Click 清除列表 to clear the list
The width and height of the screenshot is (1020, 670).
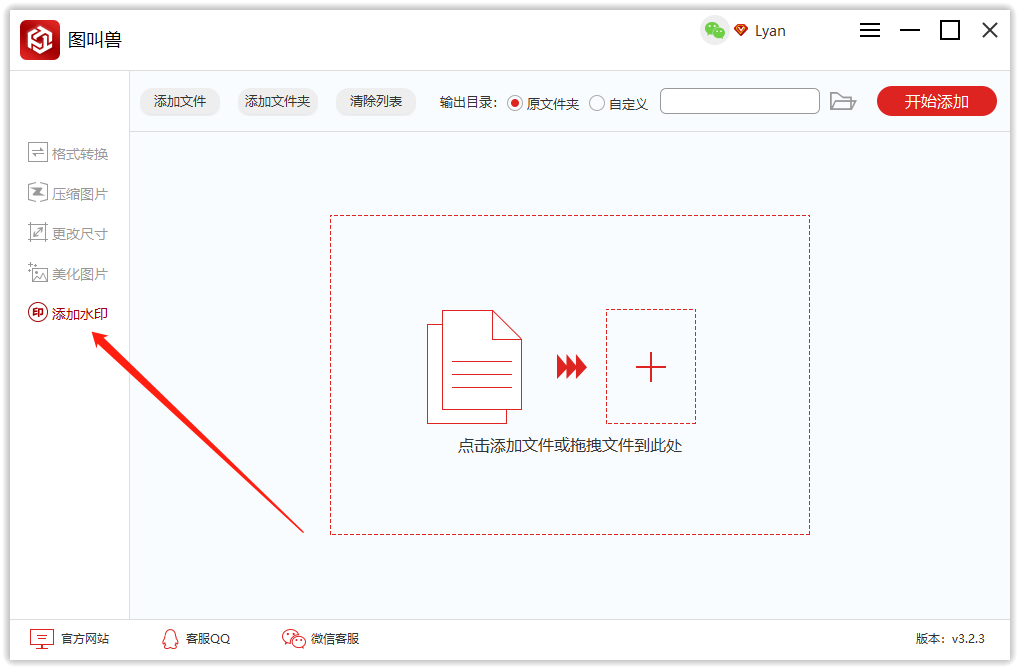[375, 101]
